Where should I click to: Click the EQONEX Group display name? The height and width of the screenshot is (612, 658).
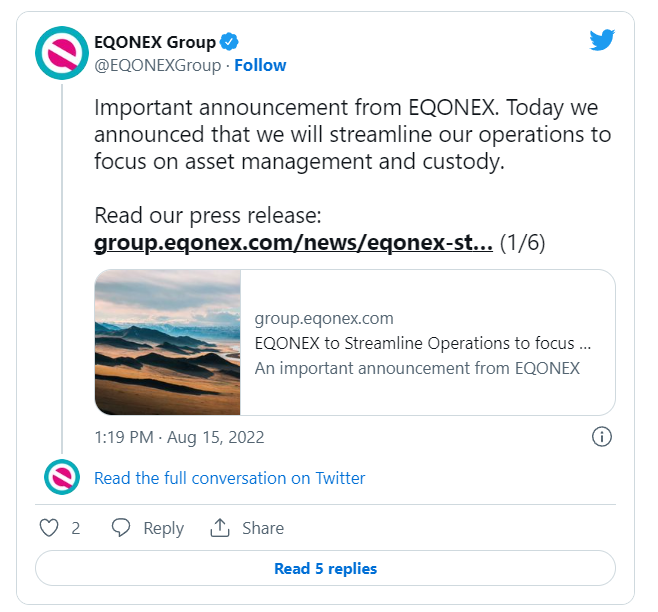pos(155,42)
